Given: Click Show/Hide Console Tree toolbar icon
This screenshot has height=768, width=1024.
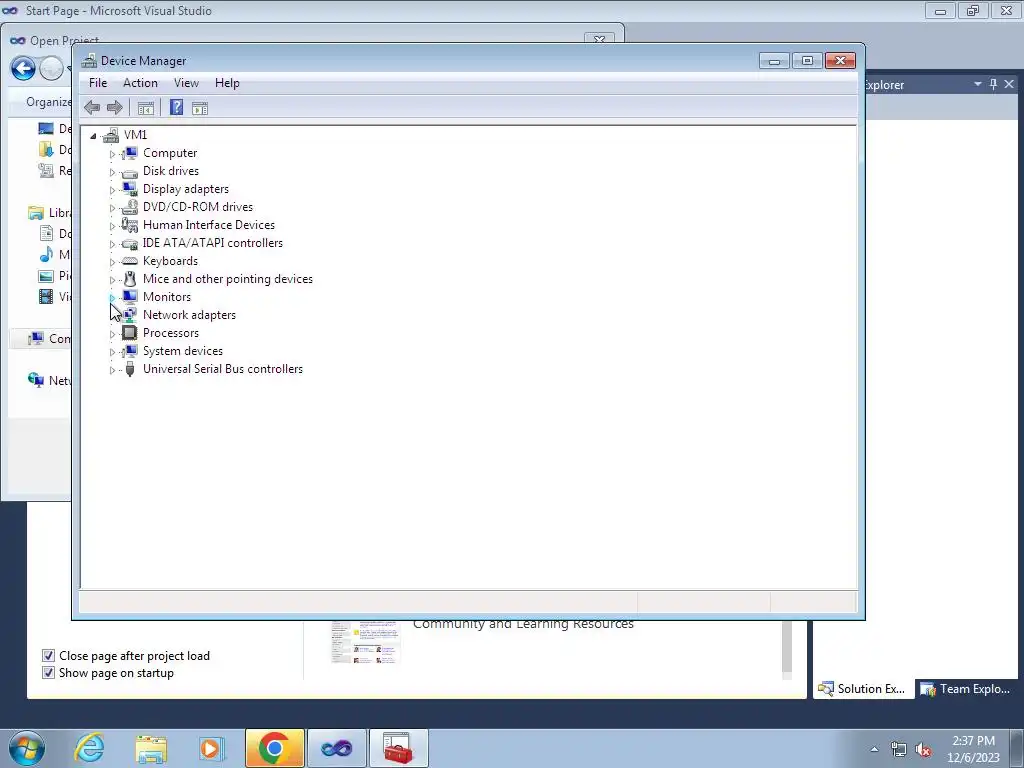Looking at the screenshot, I should [146, 108].
